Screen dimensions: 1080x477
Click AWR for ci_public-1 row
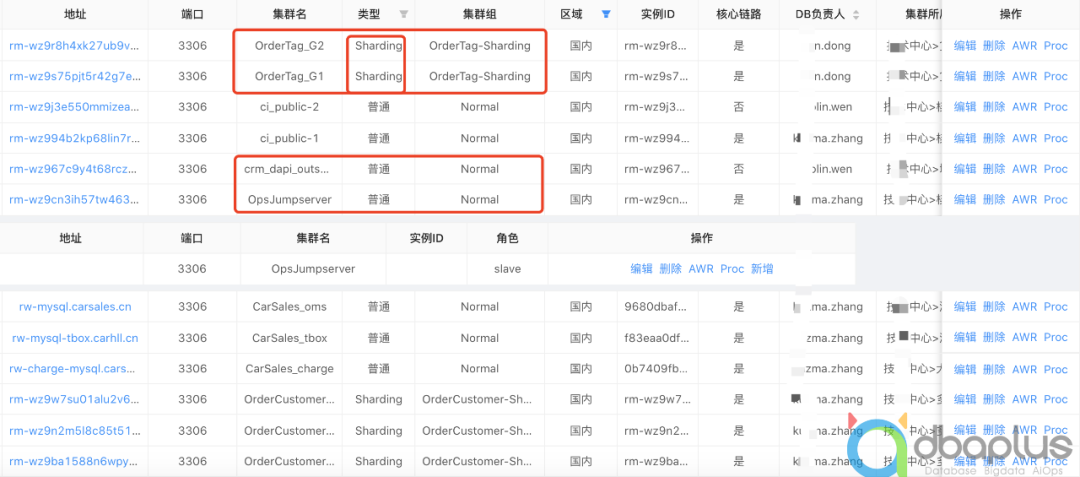click(x=1024, y=138)
